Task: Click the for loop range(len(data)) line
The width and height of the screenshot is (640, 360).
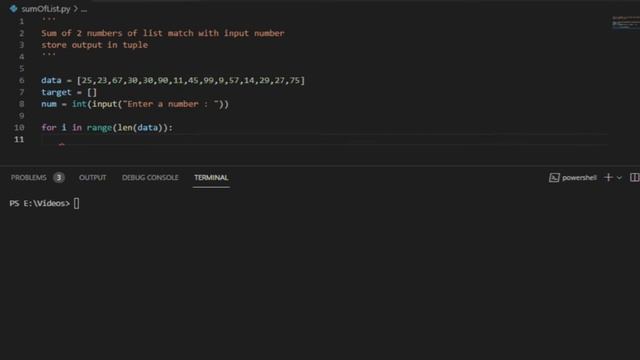Action: 107,128
